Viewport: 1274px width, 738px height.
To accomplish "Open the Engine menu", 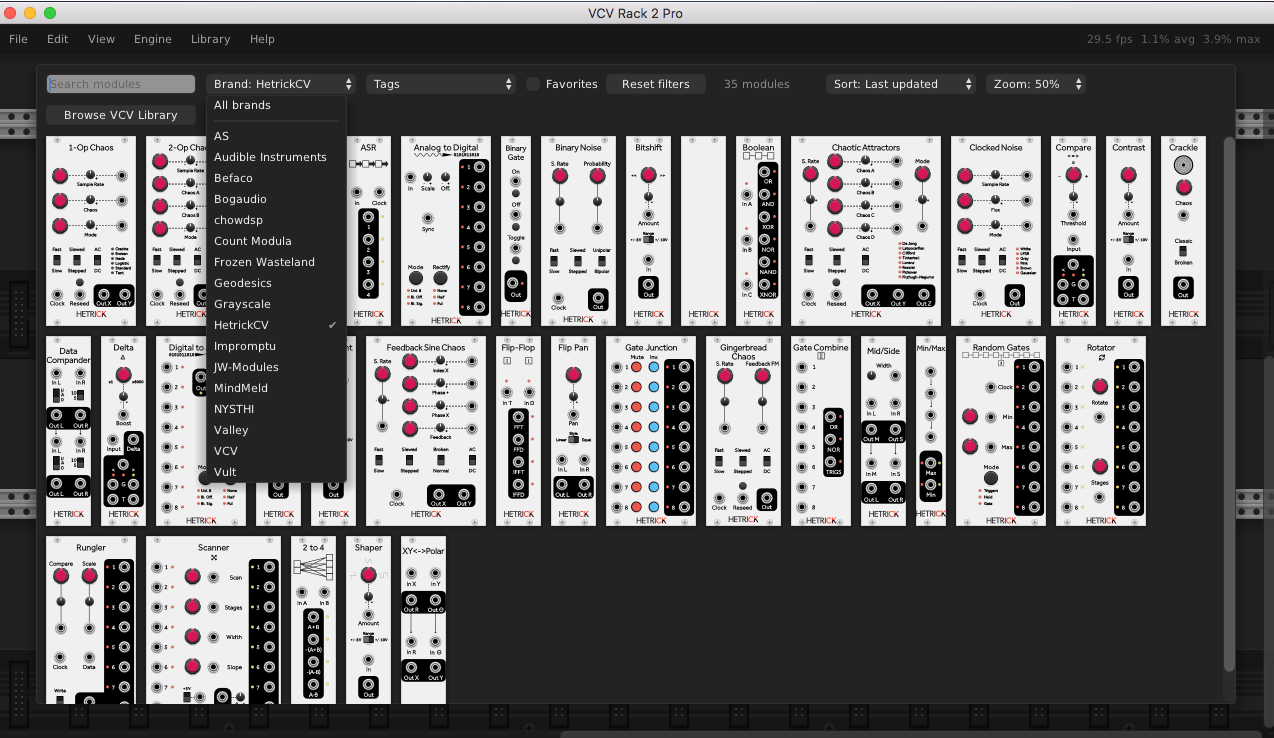I will [x=153, y=39].
